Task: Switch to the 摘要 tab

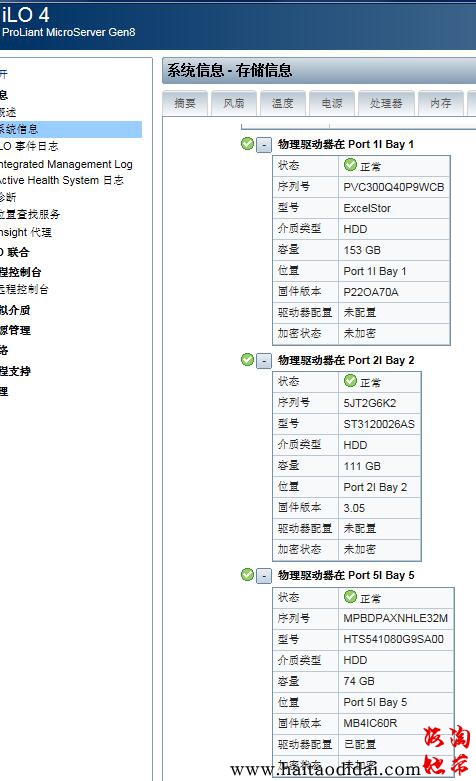Action: pyautogui.click(x=185, y=104)
